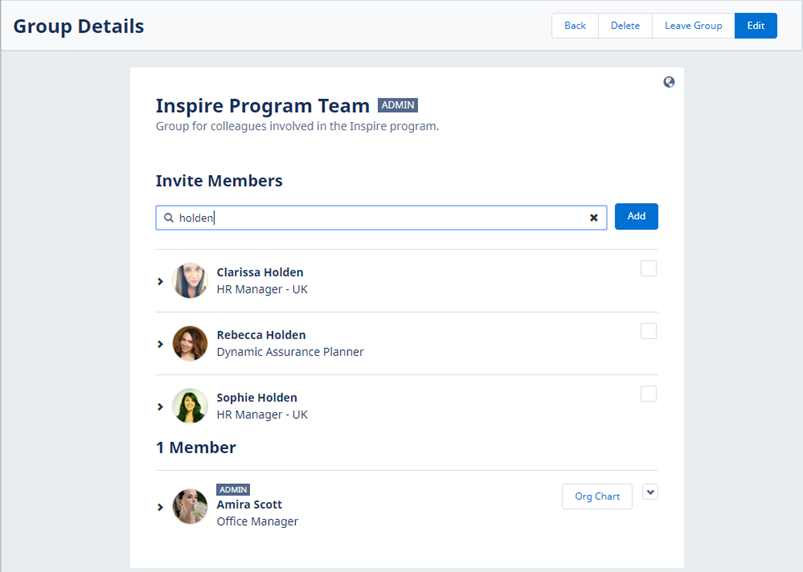The image size is (803, 572).
Task: Click the search magnifier icon
Action: 169,217
